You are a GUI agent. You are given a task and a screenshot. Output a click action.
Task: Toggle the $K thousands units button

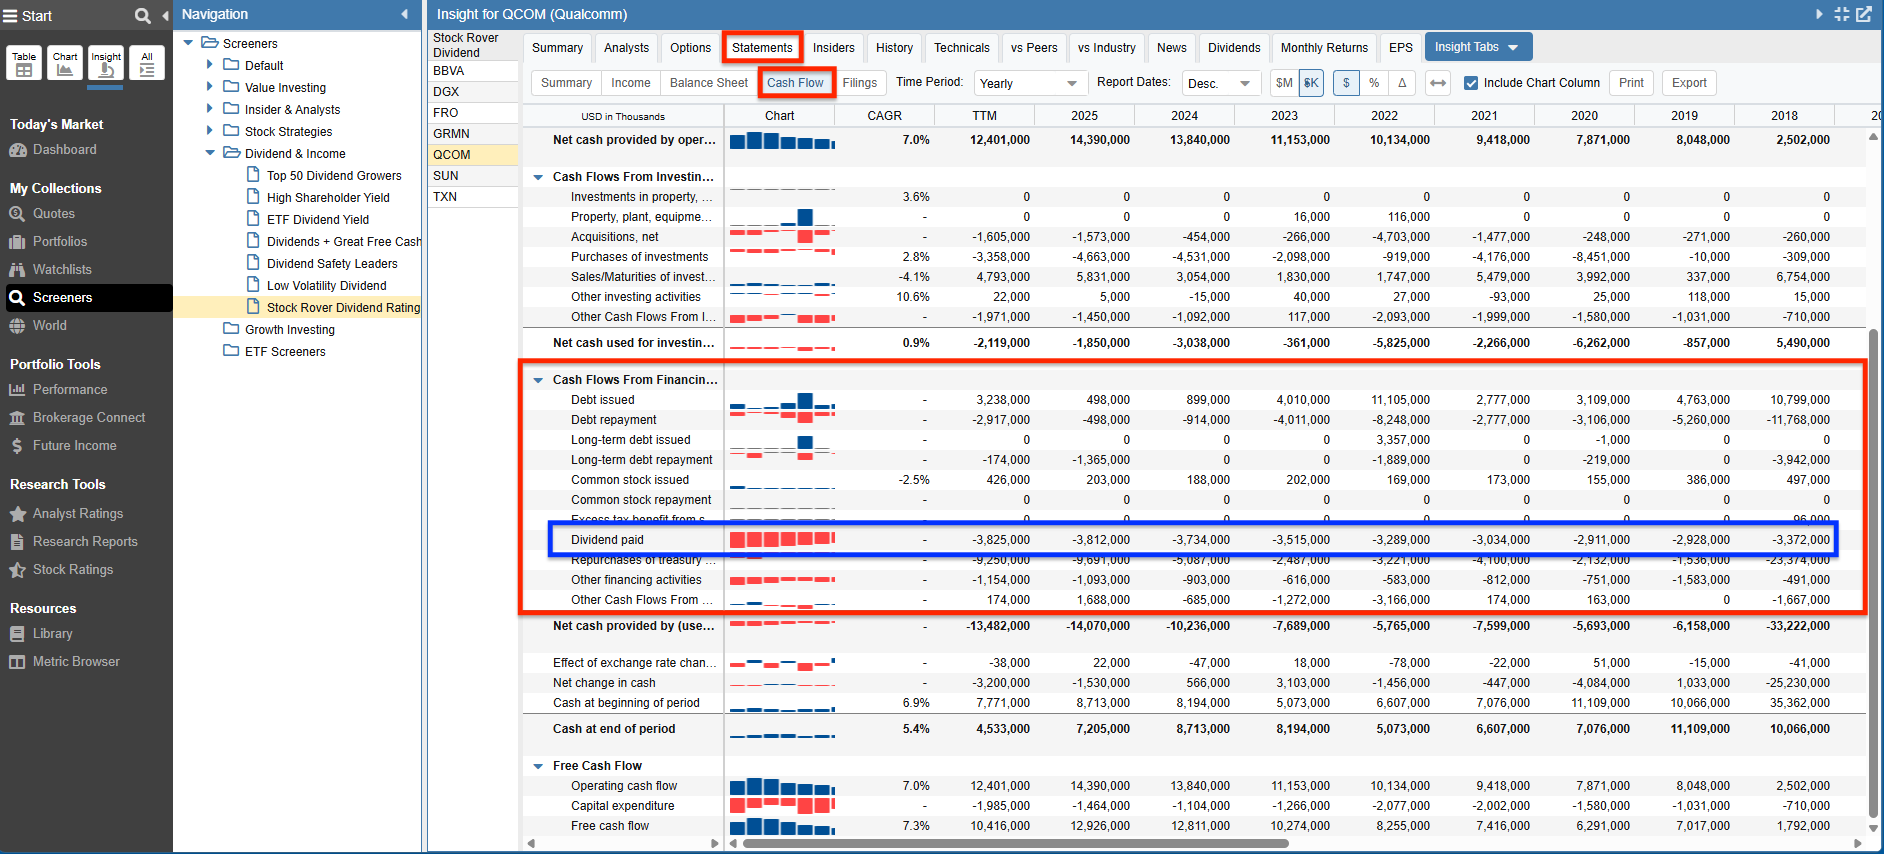tap(1311, 83)
